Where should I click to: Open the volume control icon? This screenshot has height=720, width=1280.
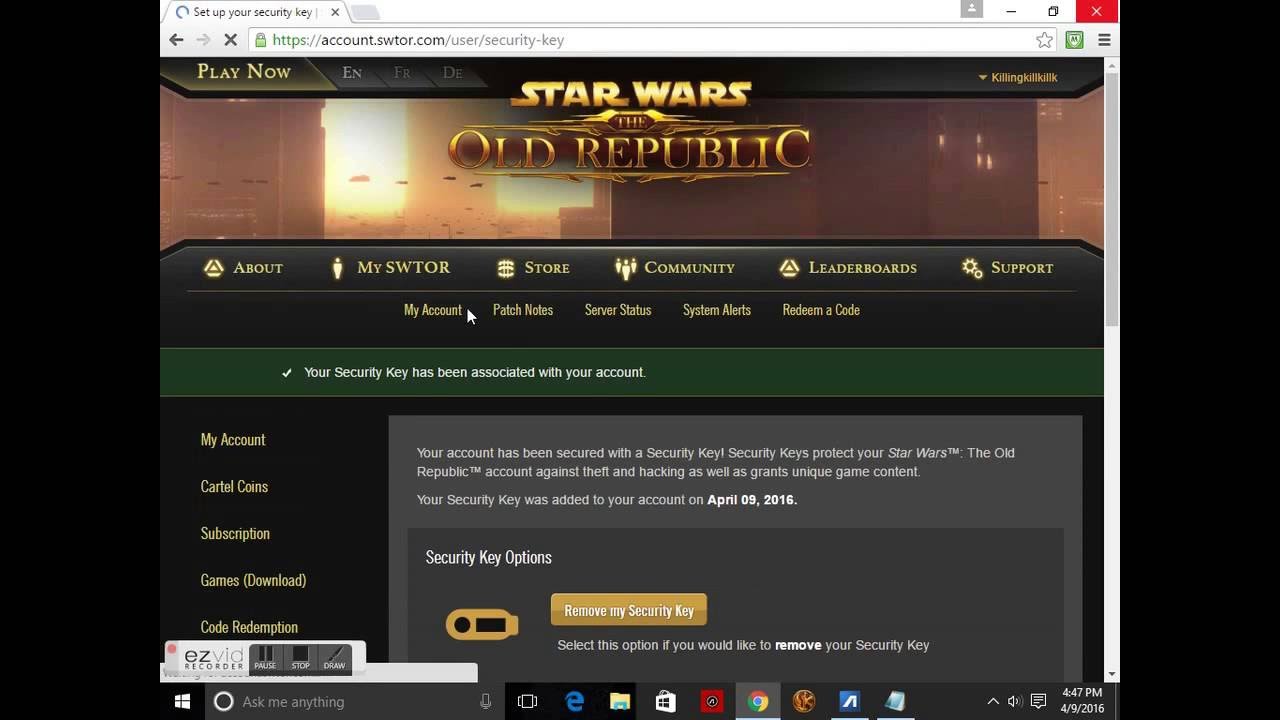[x=1015, y=702]
